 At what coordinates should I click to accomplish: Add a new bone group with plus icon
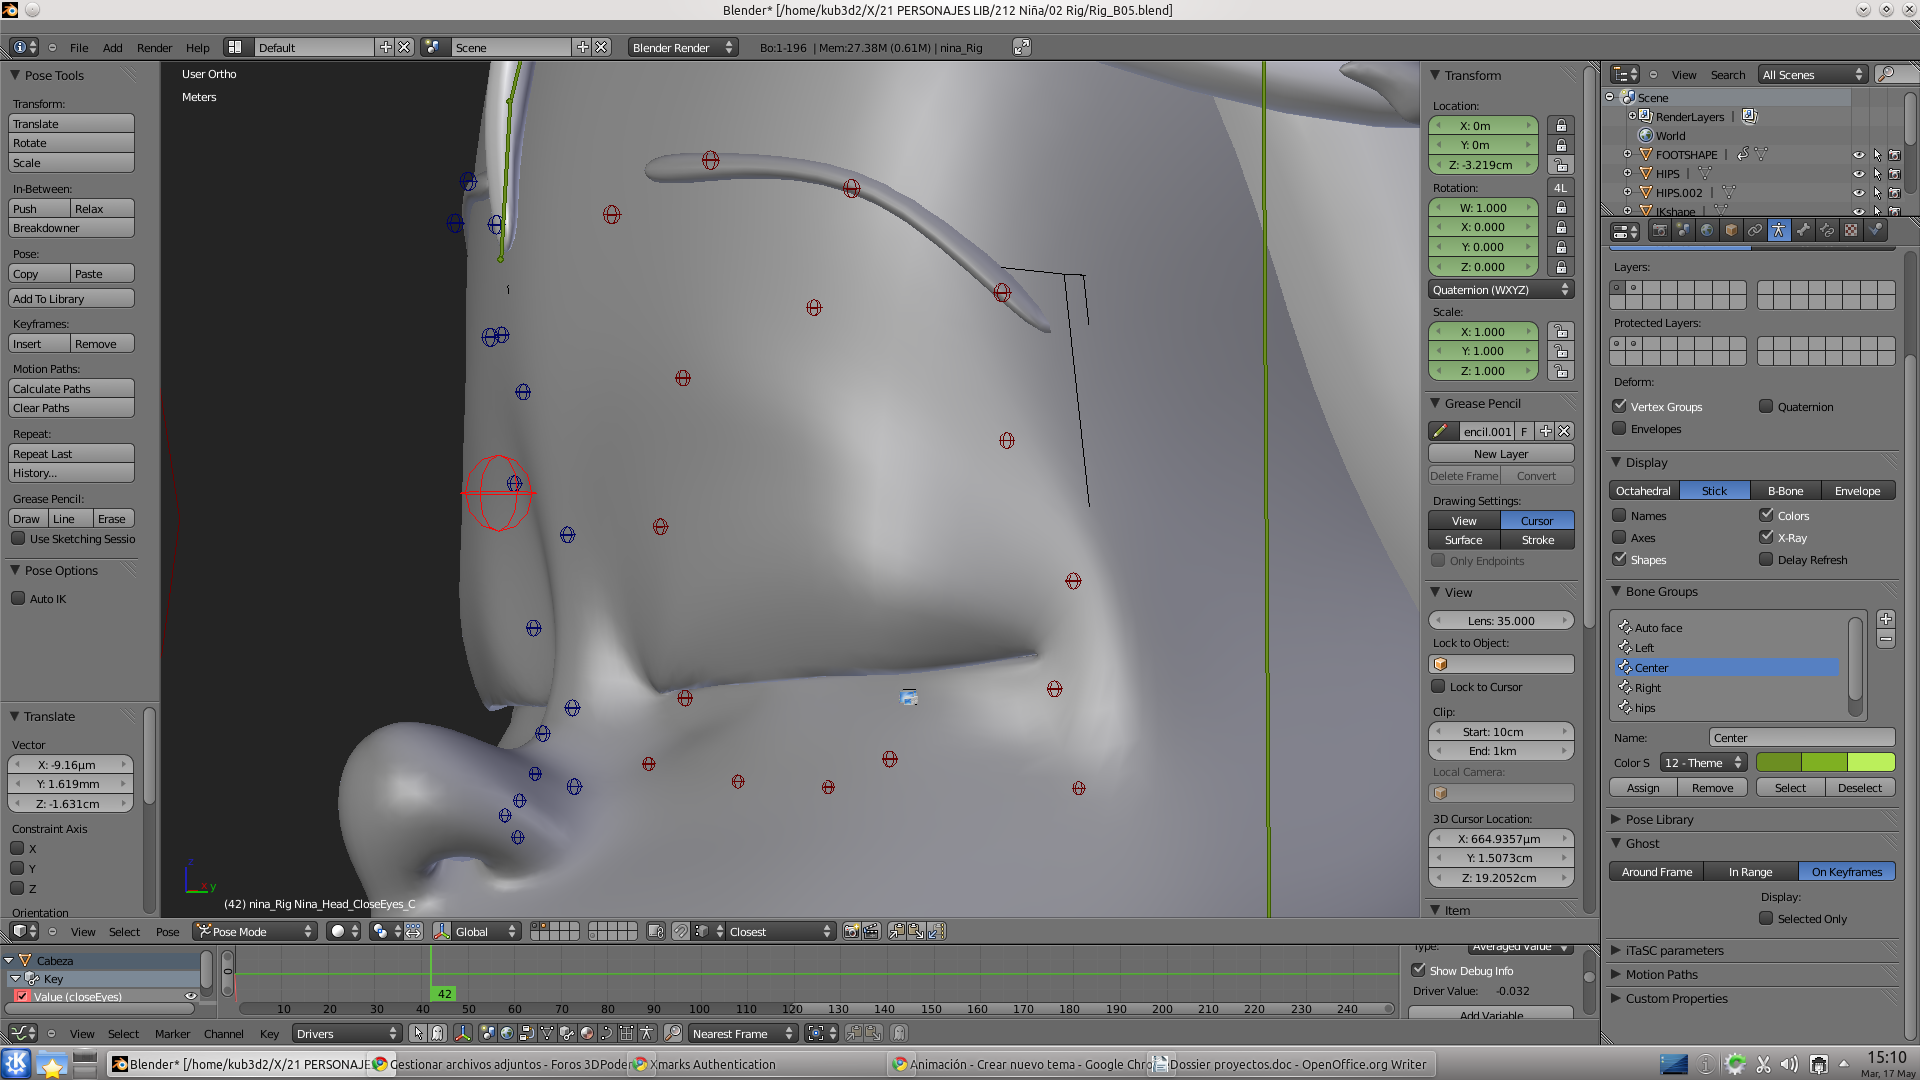tap(1886, 619)
